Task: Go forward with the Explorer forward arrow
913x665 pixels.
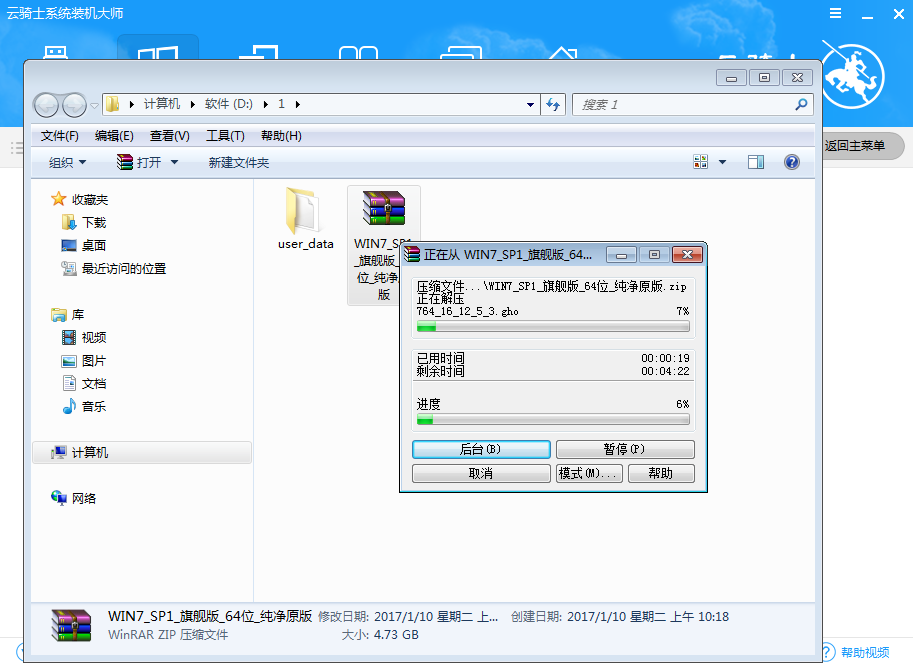Action: [x=74, y=105]
